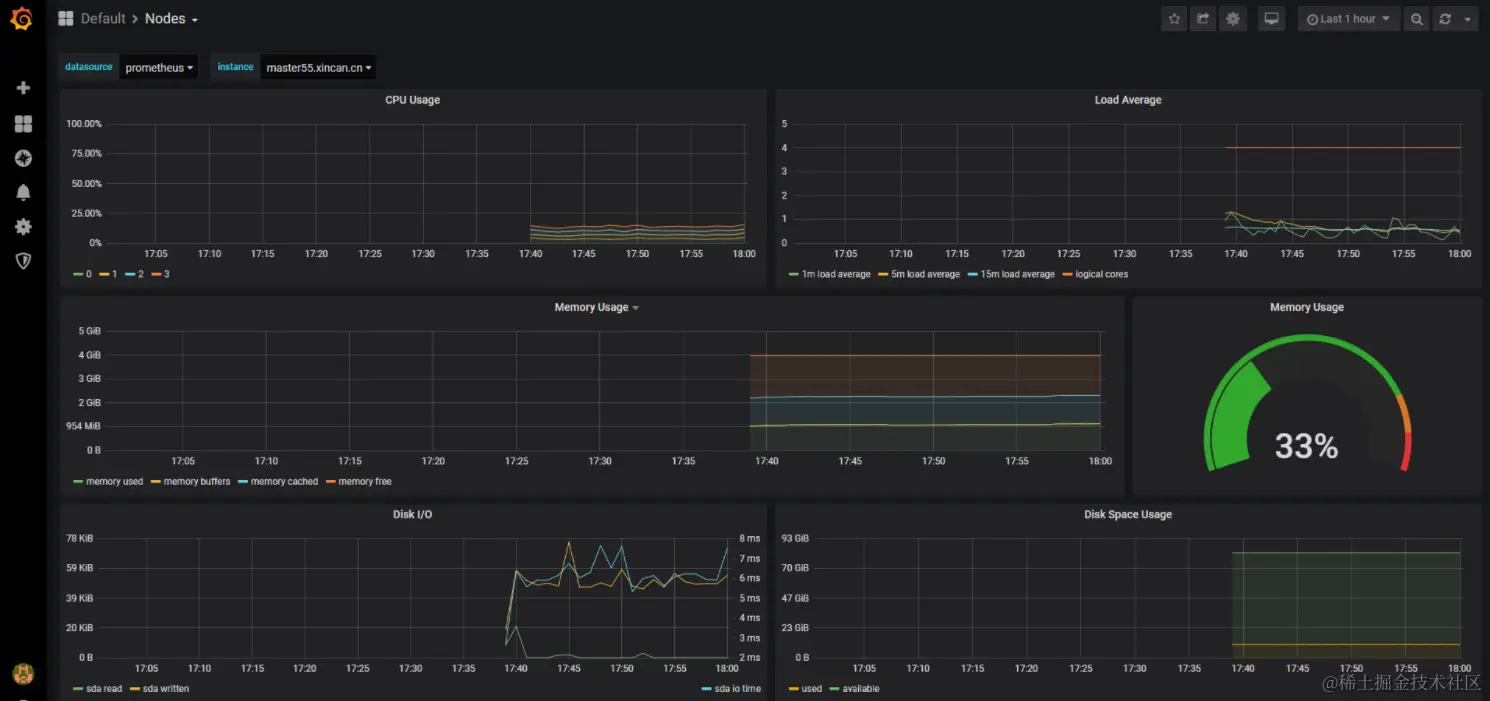The height and width of the screenshot is (701, 1490).
Task: Click the 93 GiB disk axis label
Action: pos(795,538)
